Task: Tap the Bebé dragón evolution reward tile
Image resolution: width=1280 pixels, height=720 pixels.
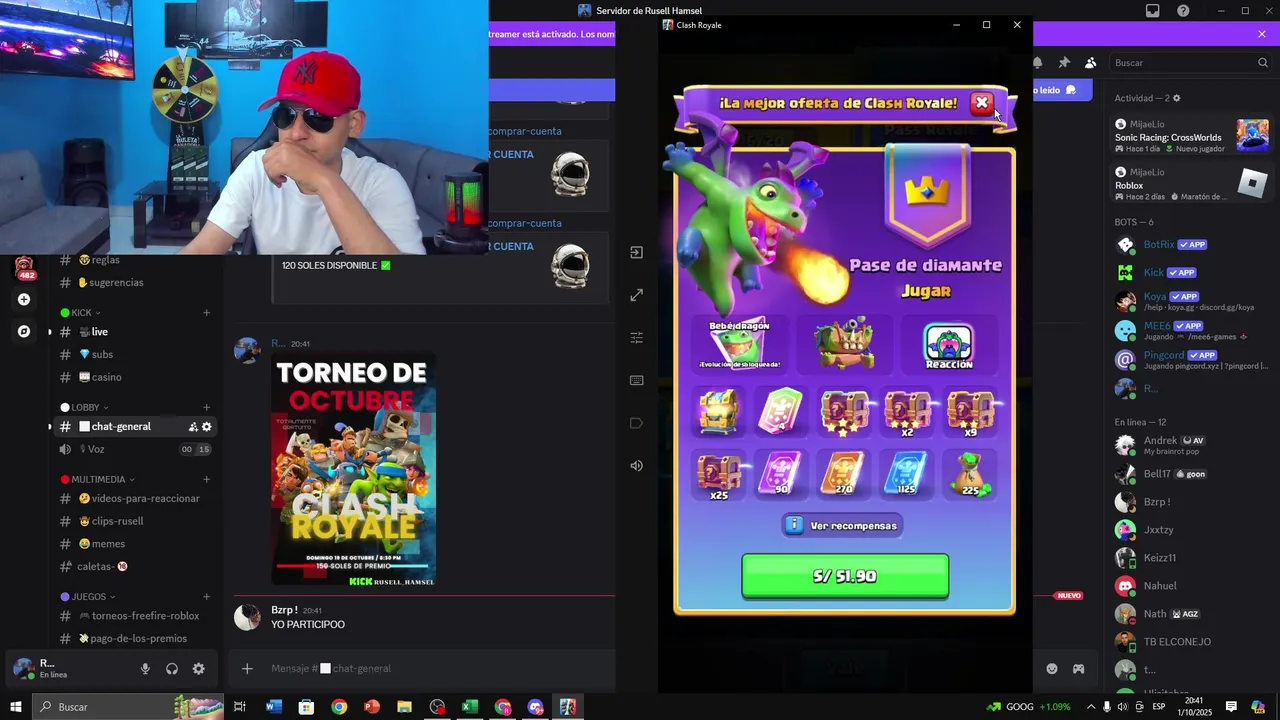Action: tap(740, 344)
